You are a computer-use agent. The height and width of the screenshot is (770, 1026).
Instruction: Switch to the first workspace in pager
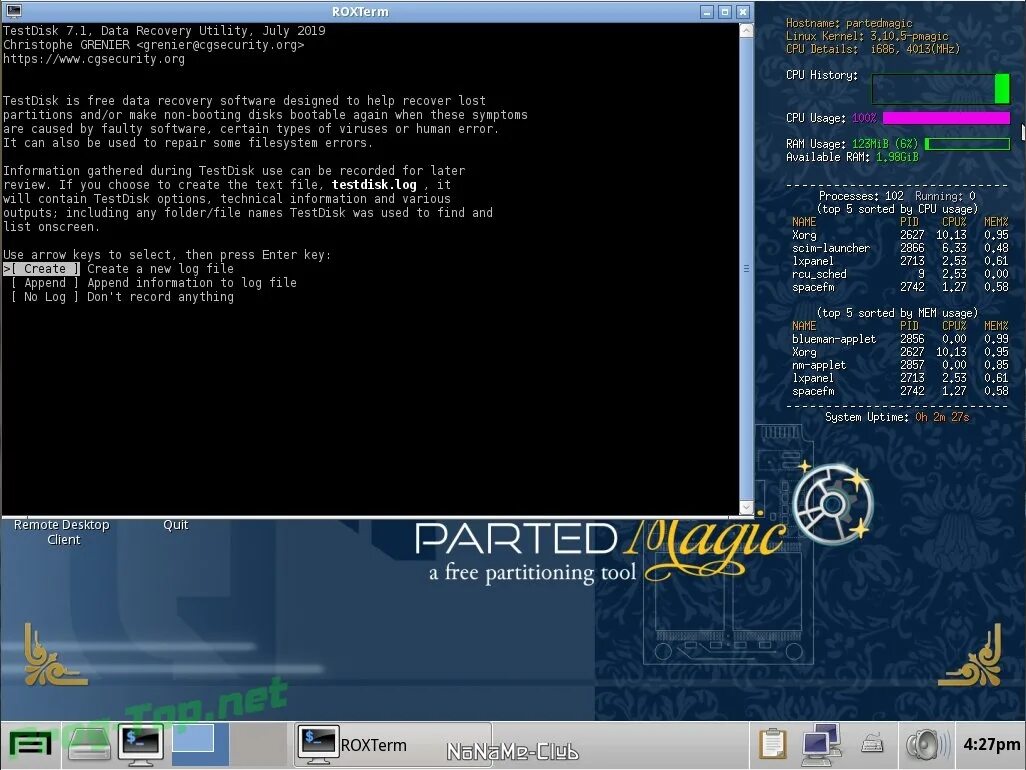(x=200, y=744)
